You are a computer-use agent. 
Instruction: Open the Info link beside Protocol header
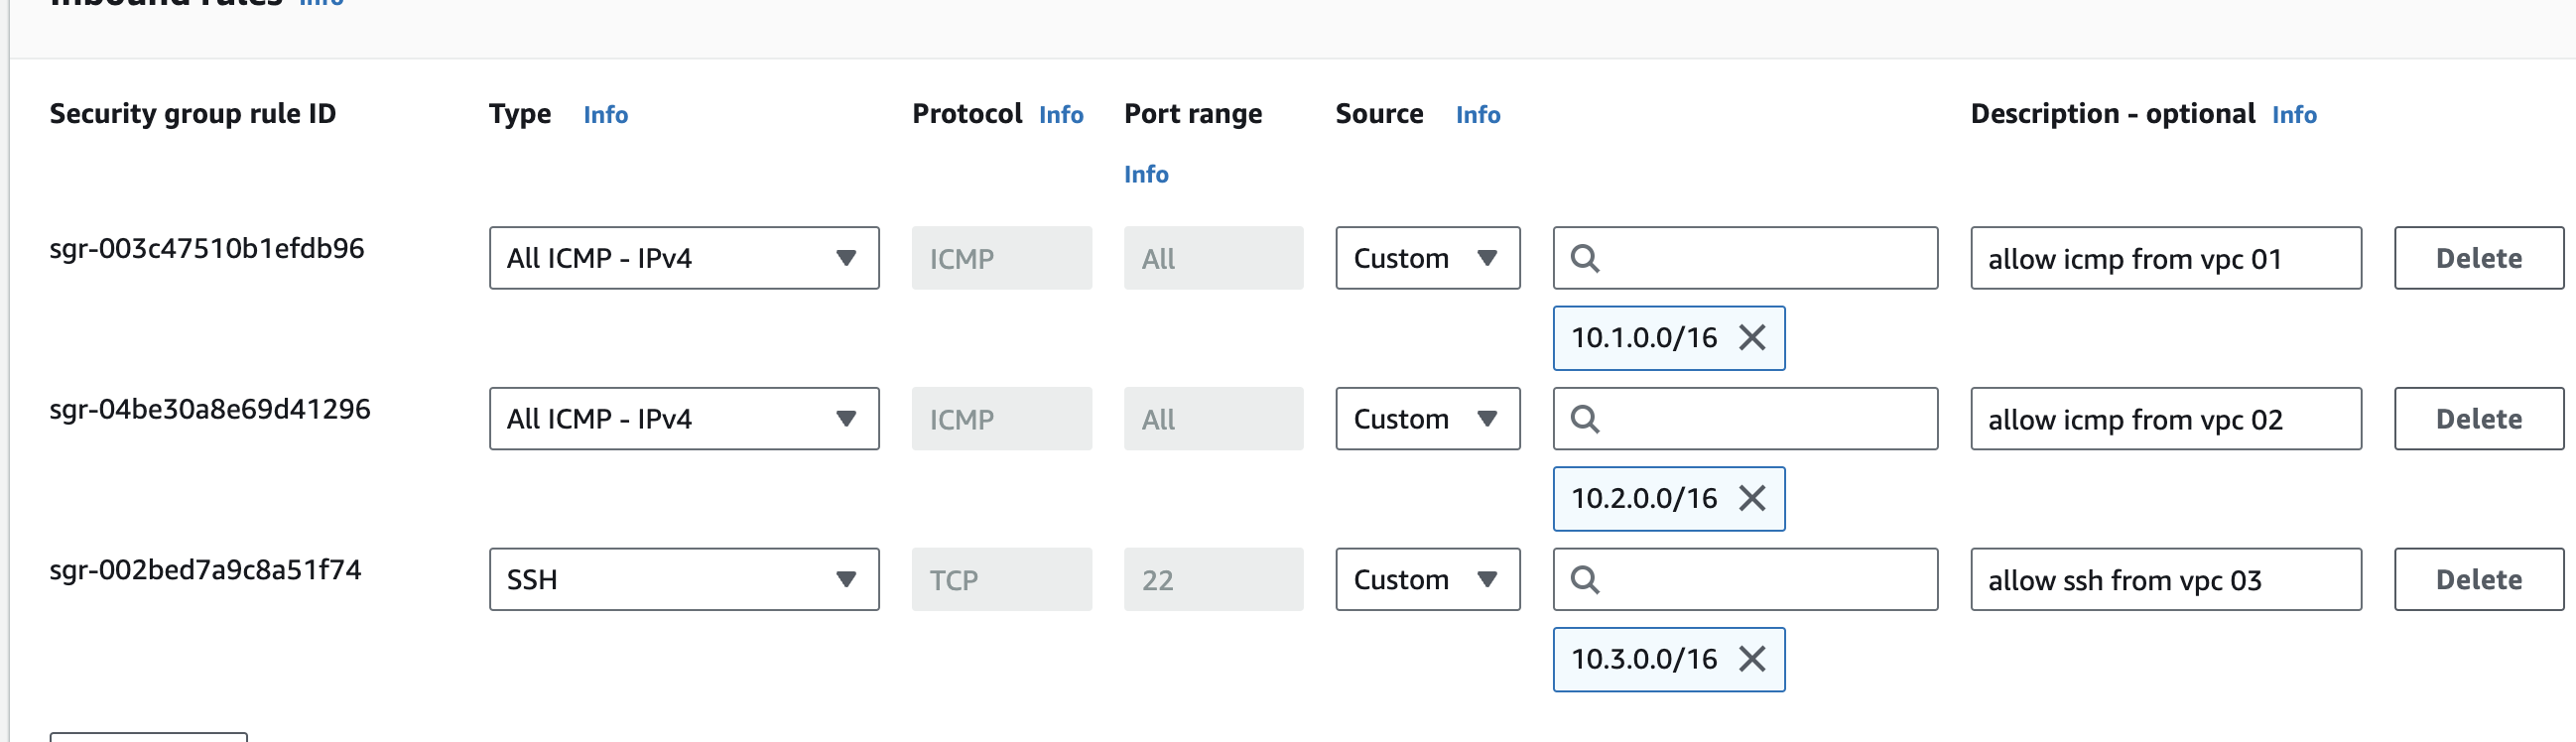pos(1061,115)
